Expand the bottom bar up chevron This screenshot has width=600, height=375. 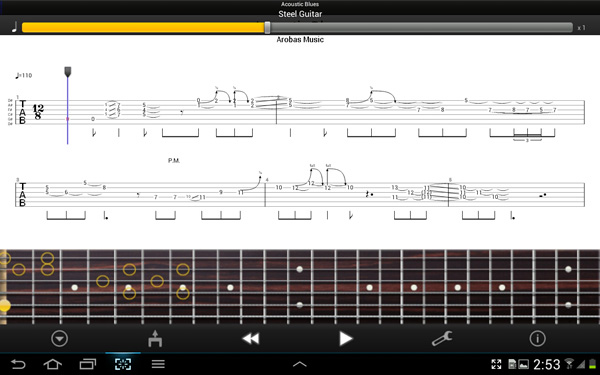(300, 364)
